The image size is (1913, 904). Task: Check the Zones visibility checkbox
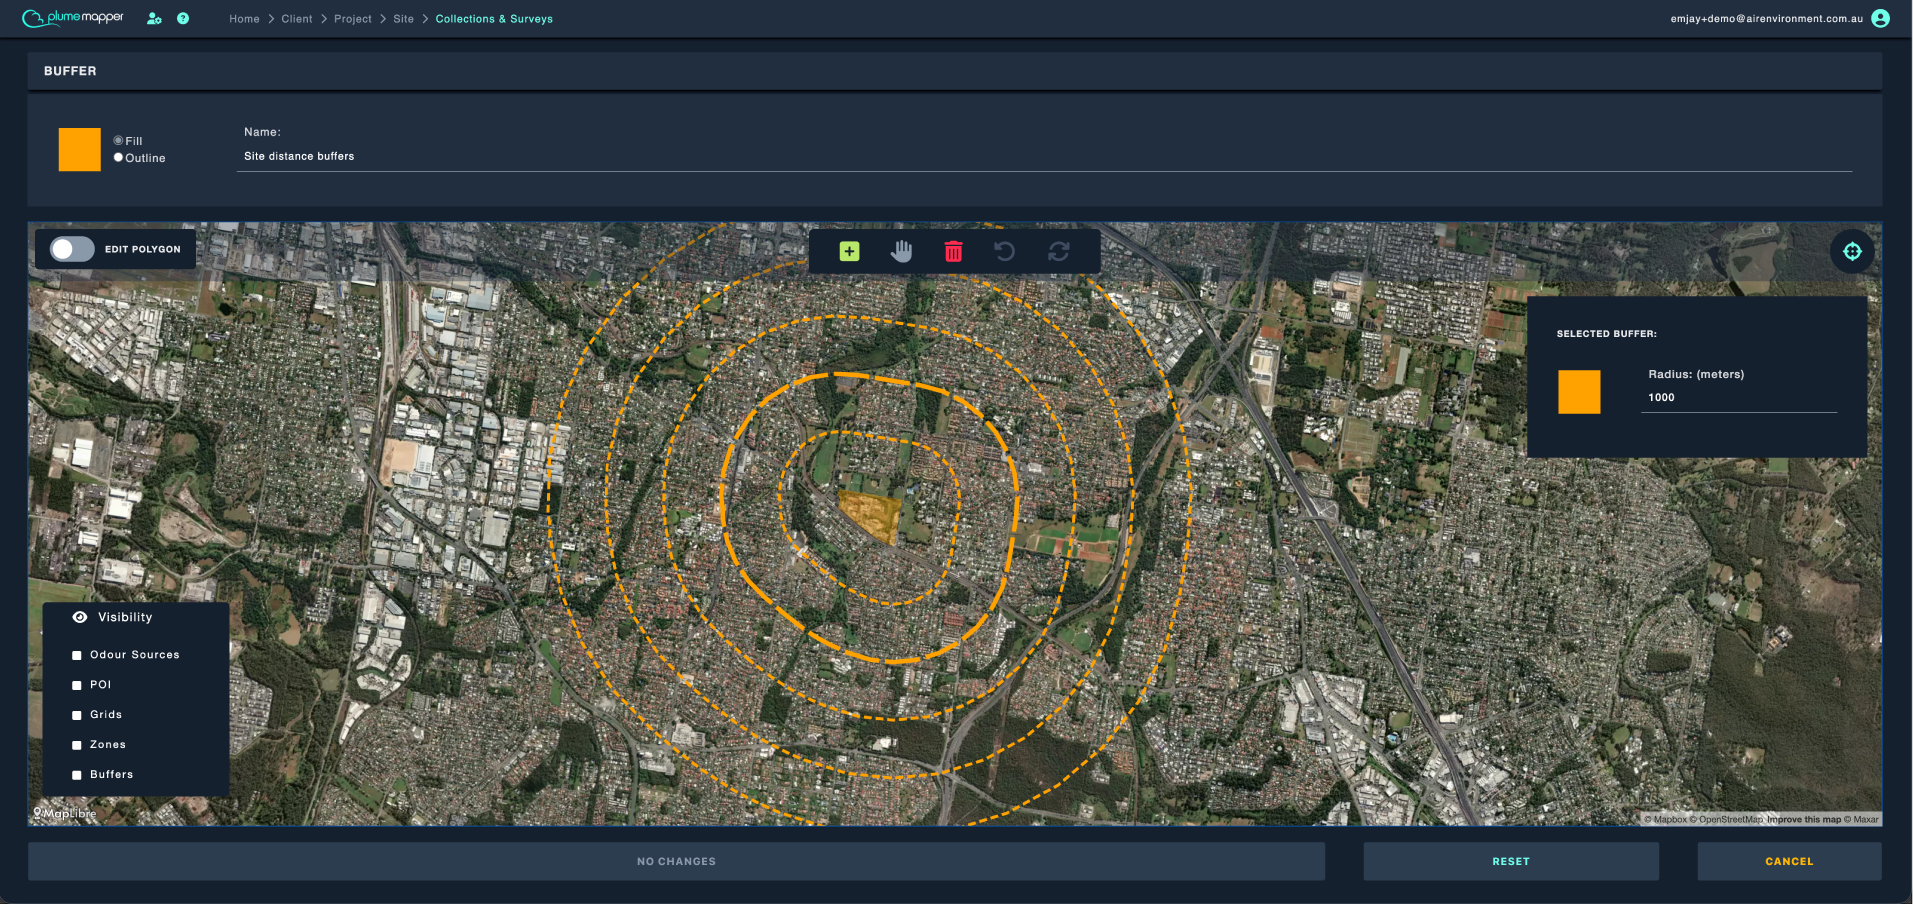click(77, 745)
